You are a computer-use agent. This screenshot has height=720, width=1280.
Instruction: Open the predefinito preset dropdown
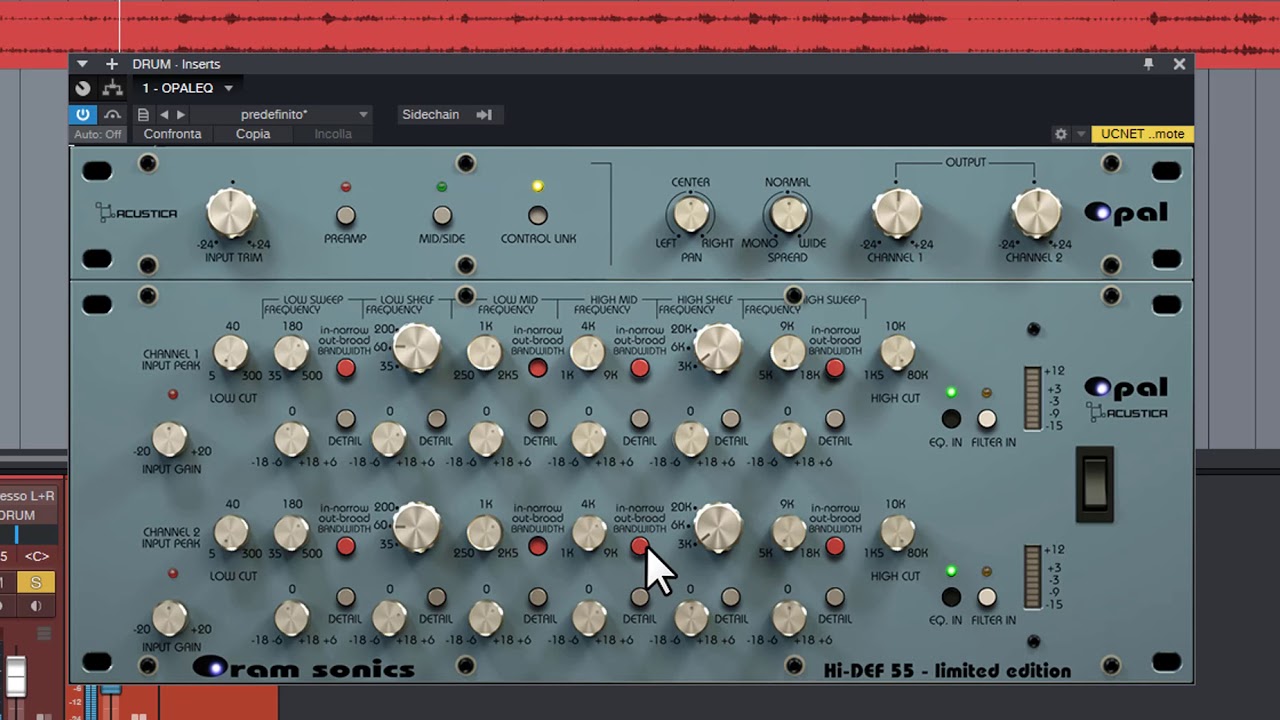point(363,115)
